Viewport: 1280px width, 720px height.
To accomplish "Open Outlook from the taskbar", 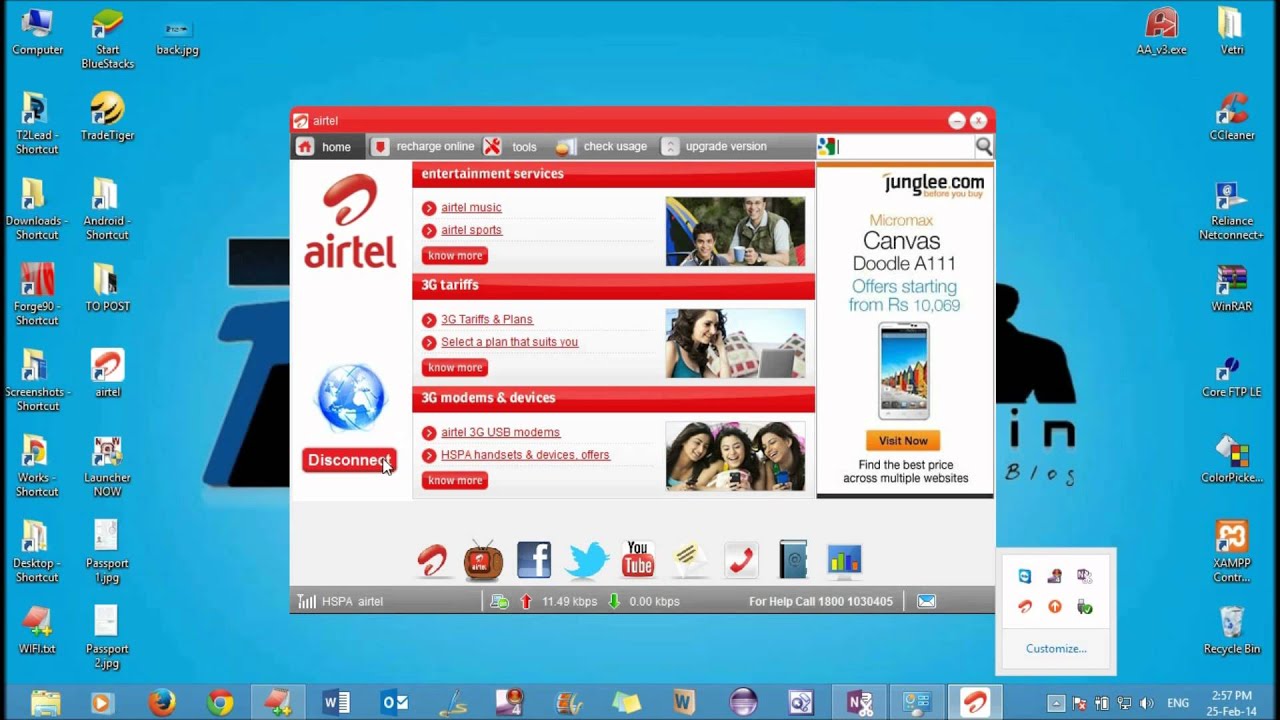I will point(394,702).
